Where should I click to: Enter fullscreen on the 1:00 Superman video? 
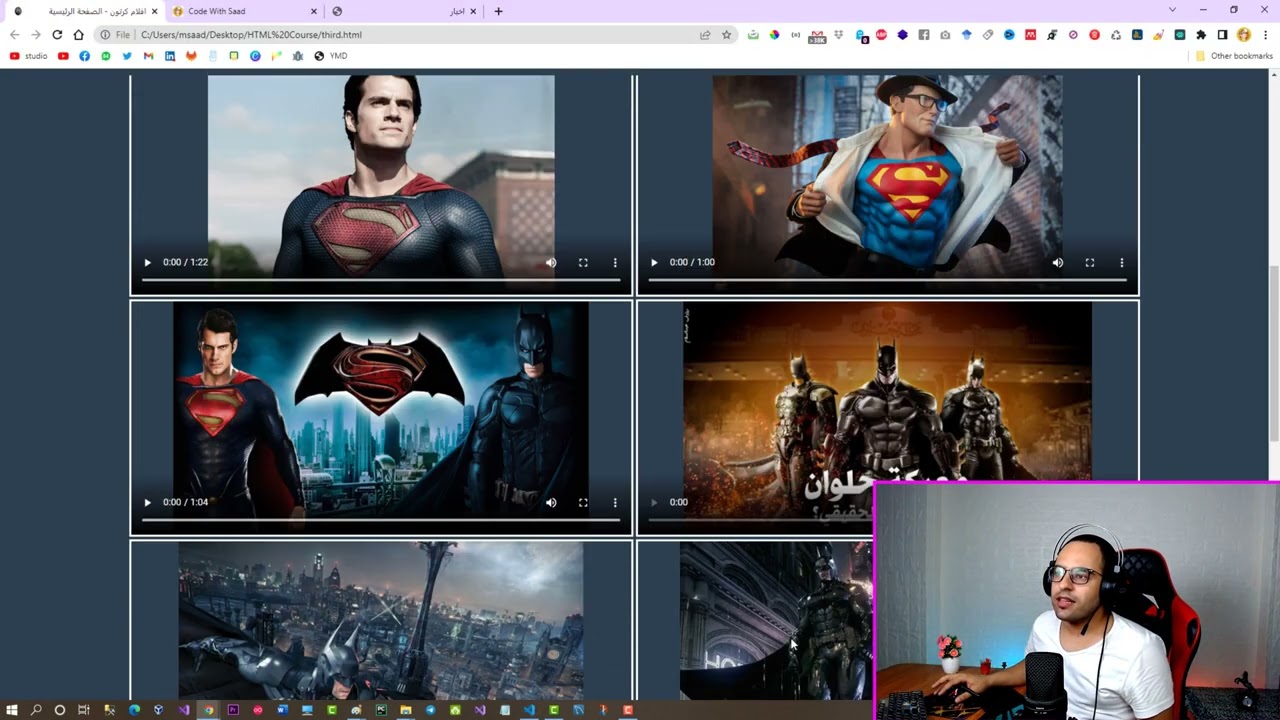coord(1090,262)
